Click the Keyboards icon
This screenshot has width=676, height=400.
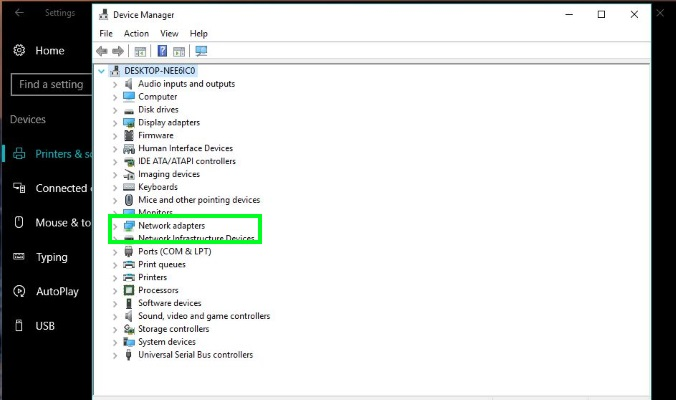(x=128, y=187)
